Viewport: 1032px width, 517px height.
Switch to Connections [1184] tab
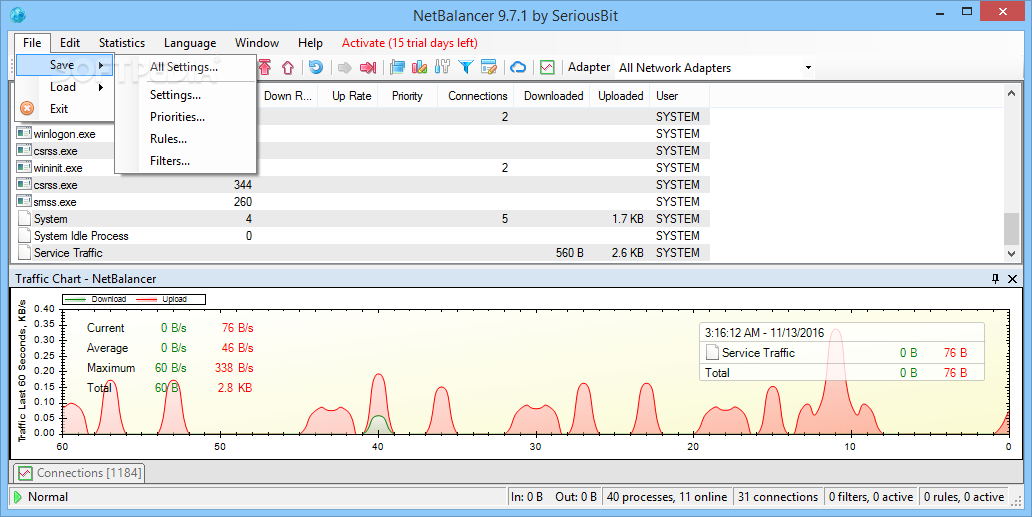pos(80,472)
